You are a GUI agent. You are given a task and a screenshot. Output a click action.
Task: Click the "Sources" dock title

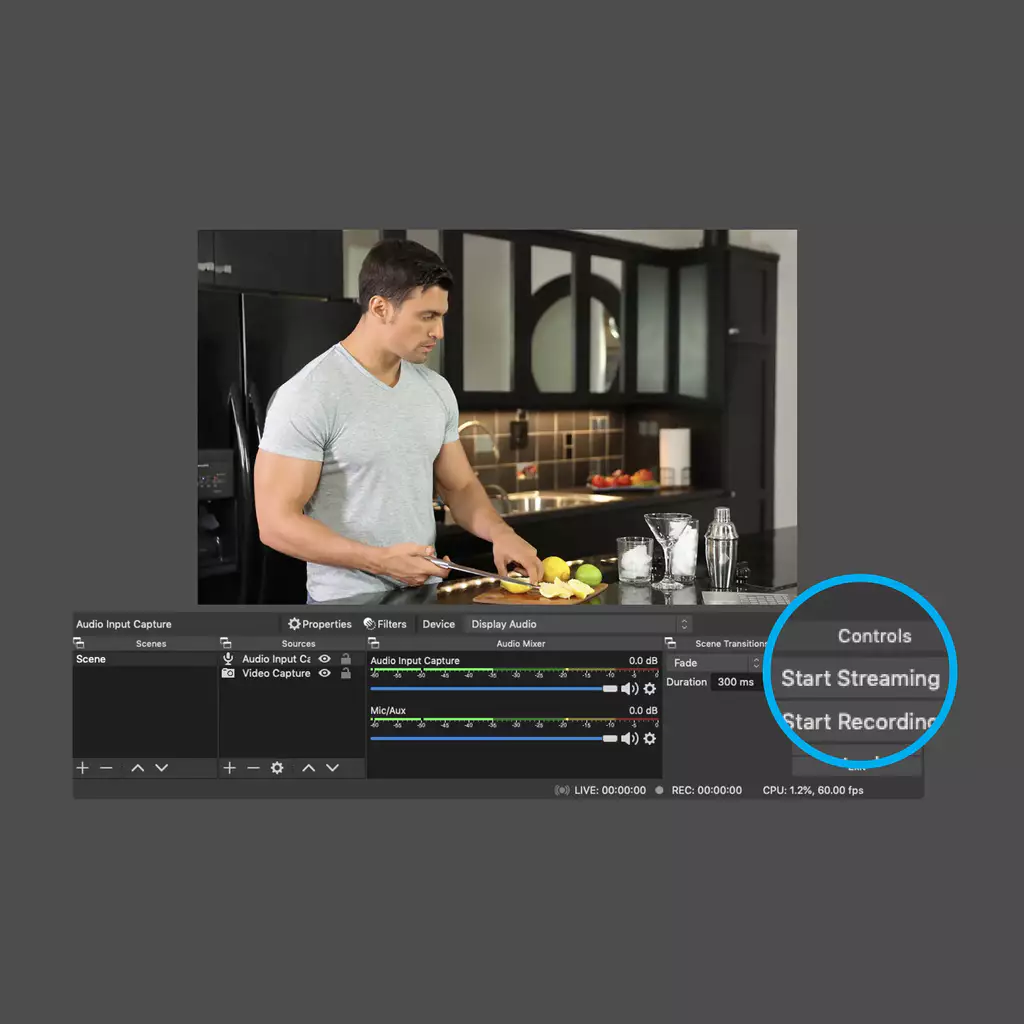point(298,643)
